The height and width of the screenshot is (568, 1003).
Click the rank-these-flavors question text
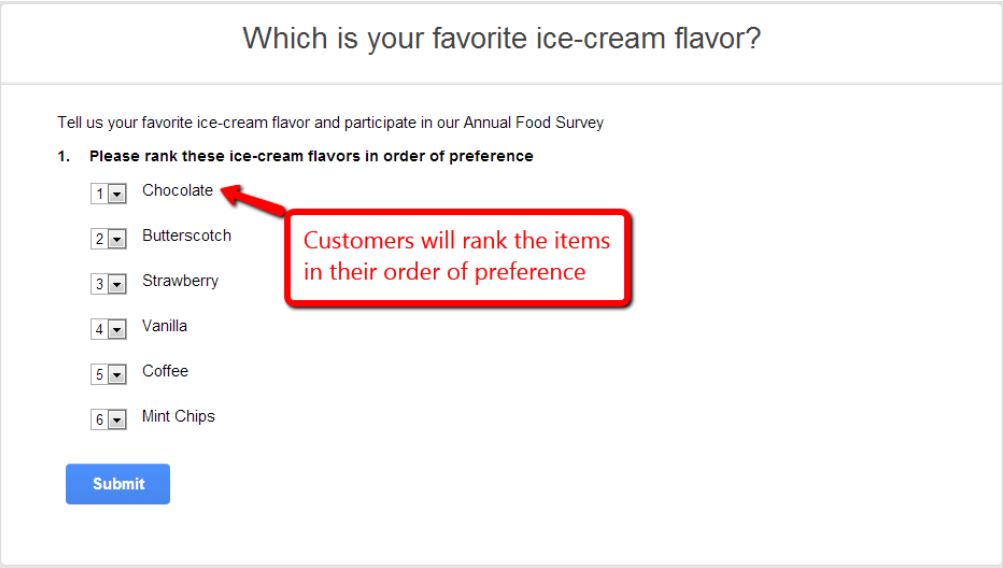pos(311,157)
